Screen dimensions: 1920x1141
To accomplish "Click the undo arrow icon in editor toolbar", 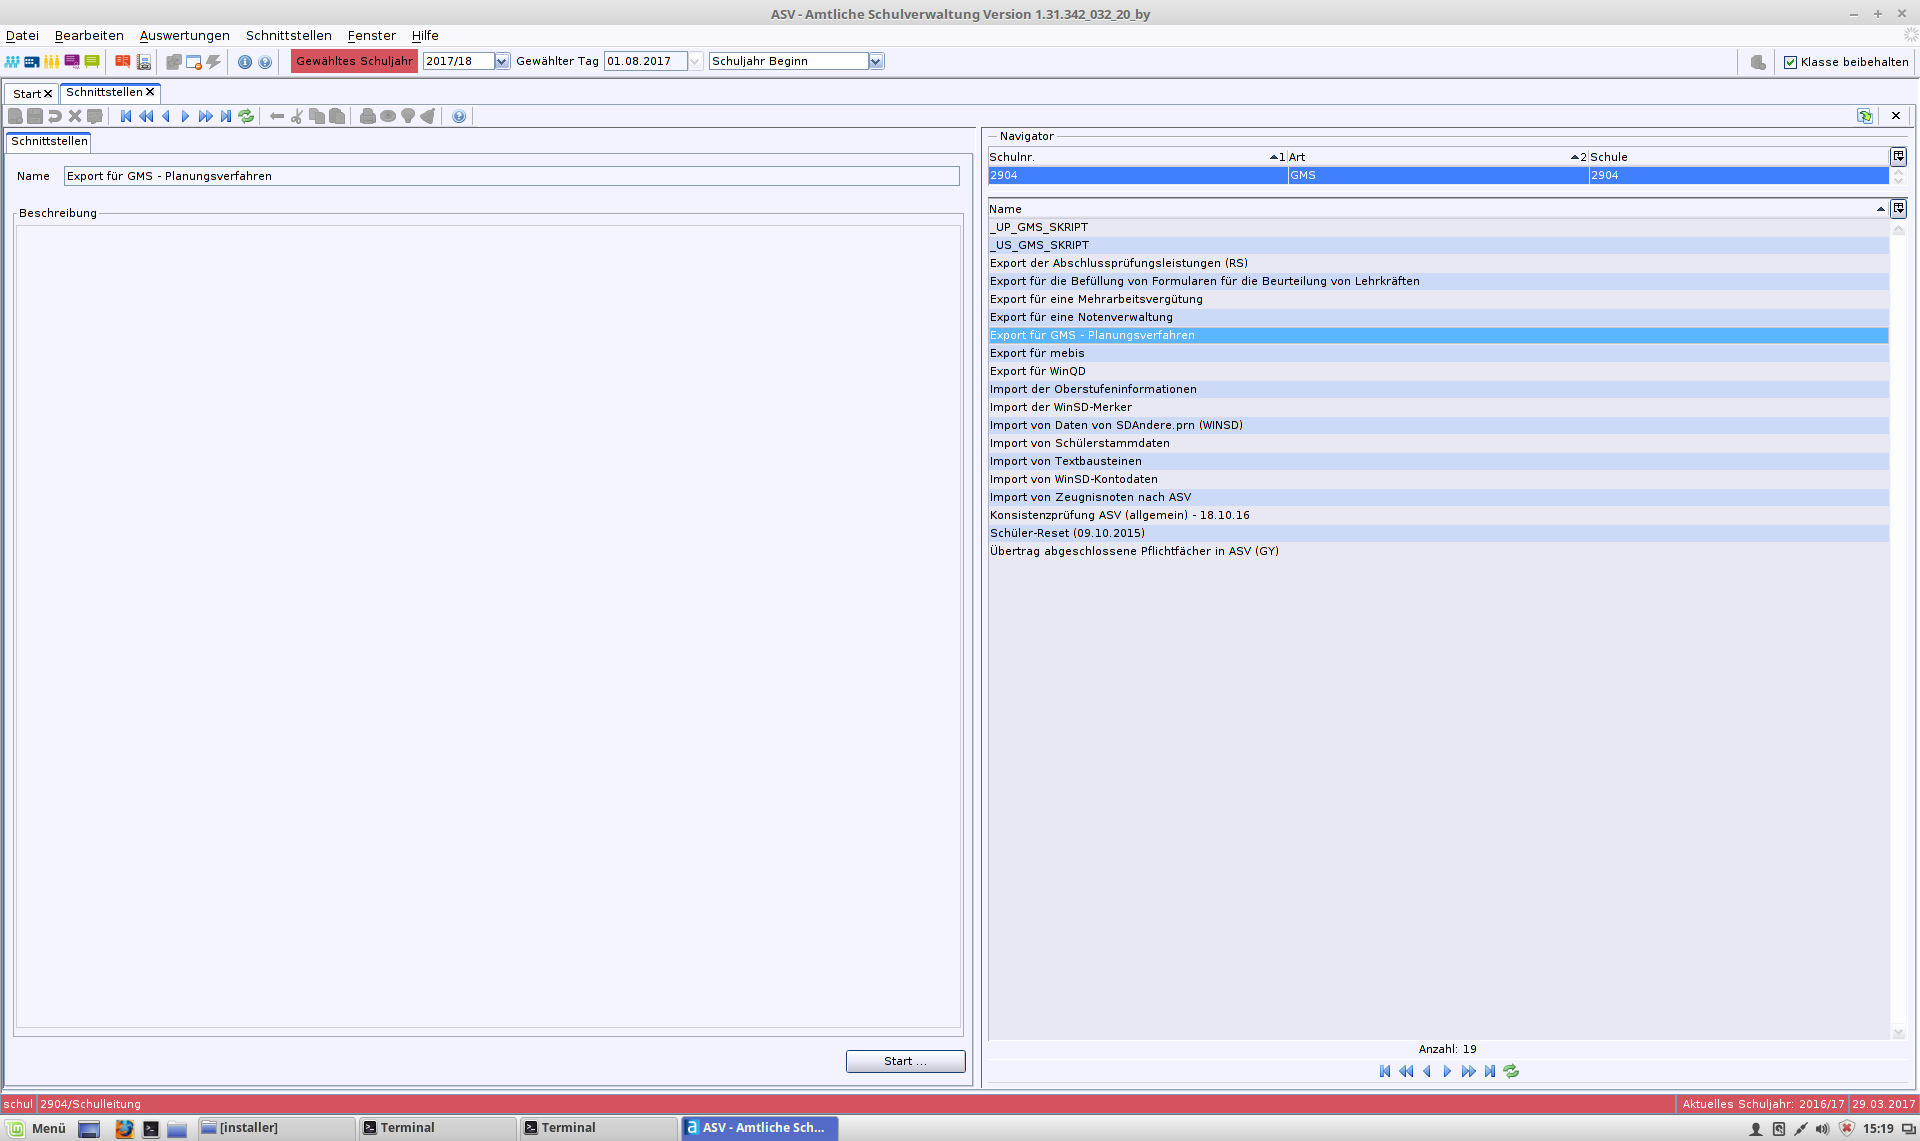I will (x=55, y=116).
